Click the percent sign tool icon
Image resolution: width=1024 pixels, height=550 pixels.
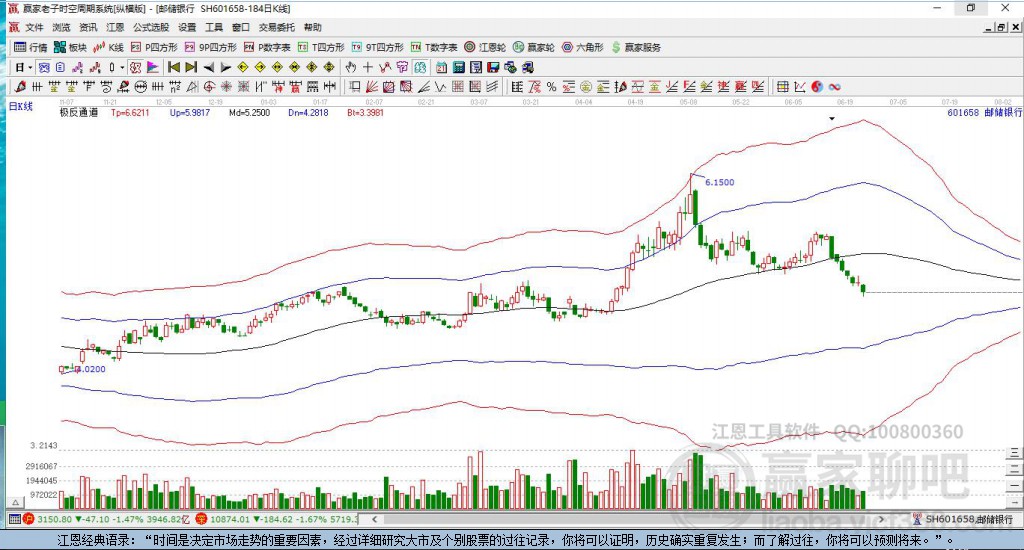[x=551, y=86]
